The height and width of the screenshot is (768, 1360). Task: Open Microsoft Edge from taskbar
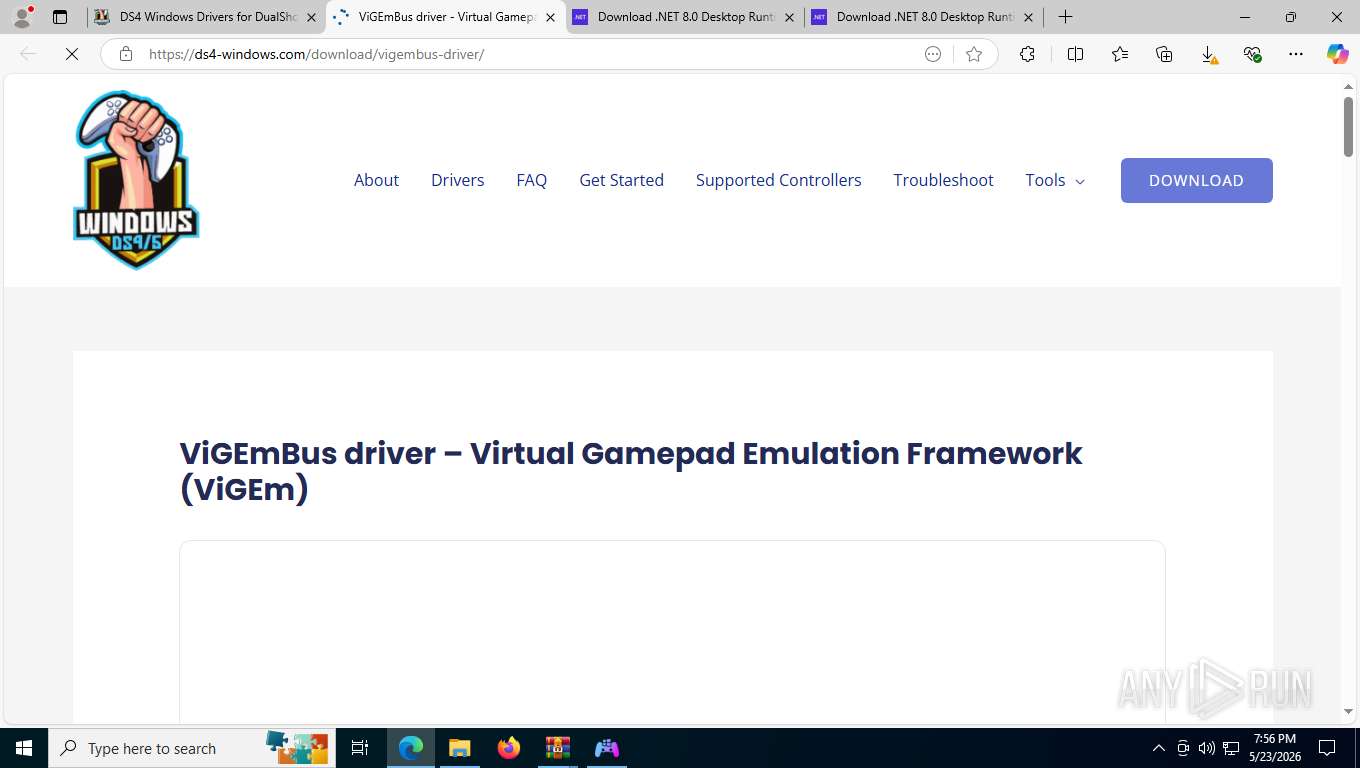(x=411, y=748)
